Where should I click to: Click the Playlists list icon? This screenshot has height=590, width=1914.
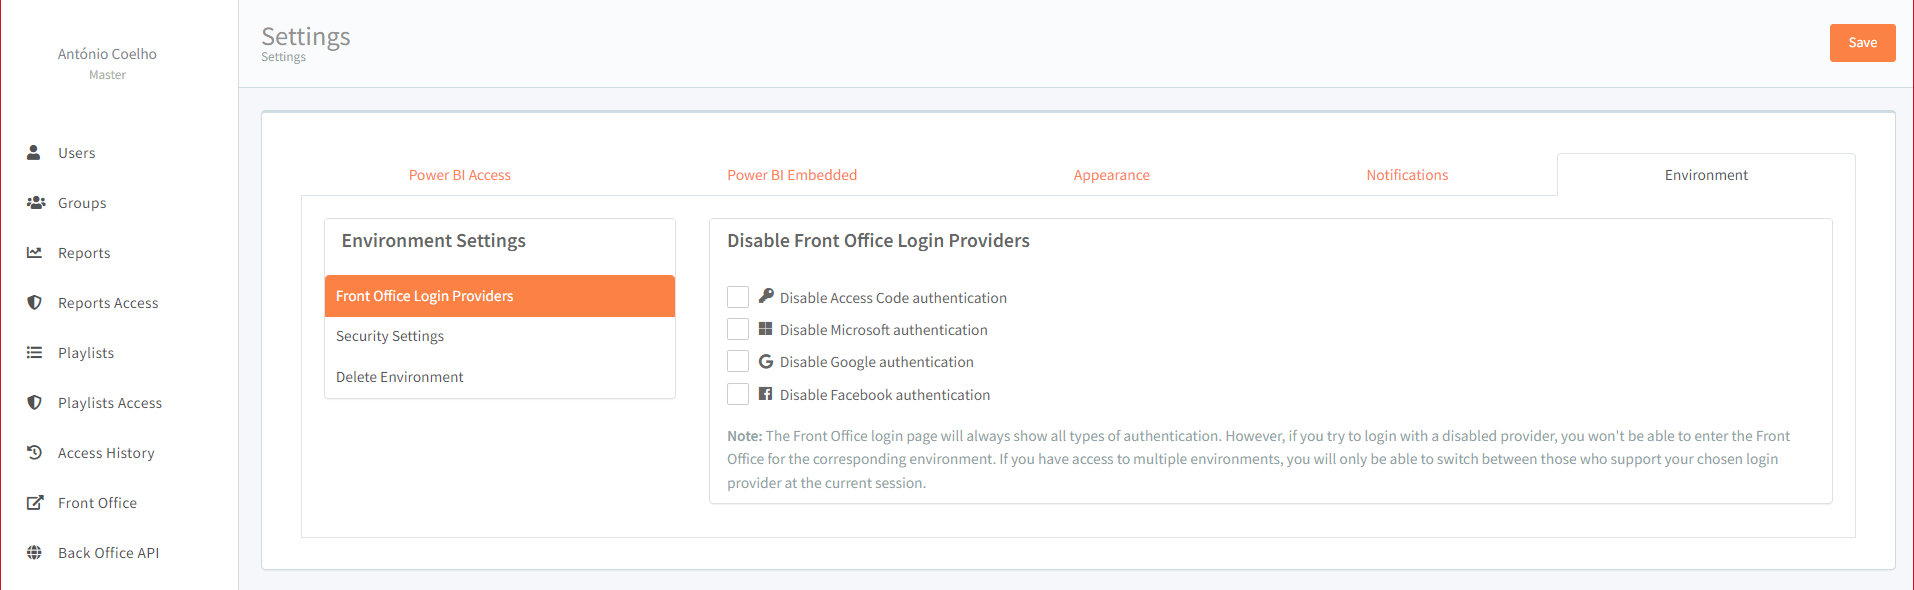click(x=34, y=352)
